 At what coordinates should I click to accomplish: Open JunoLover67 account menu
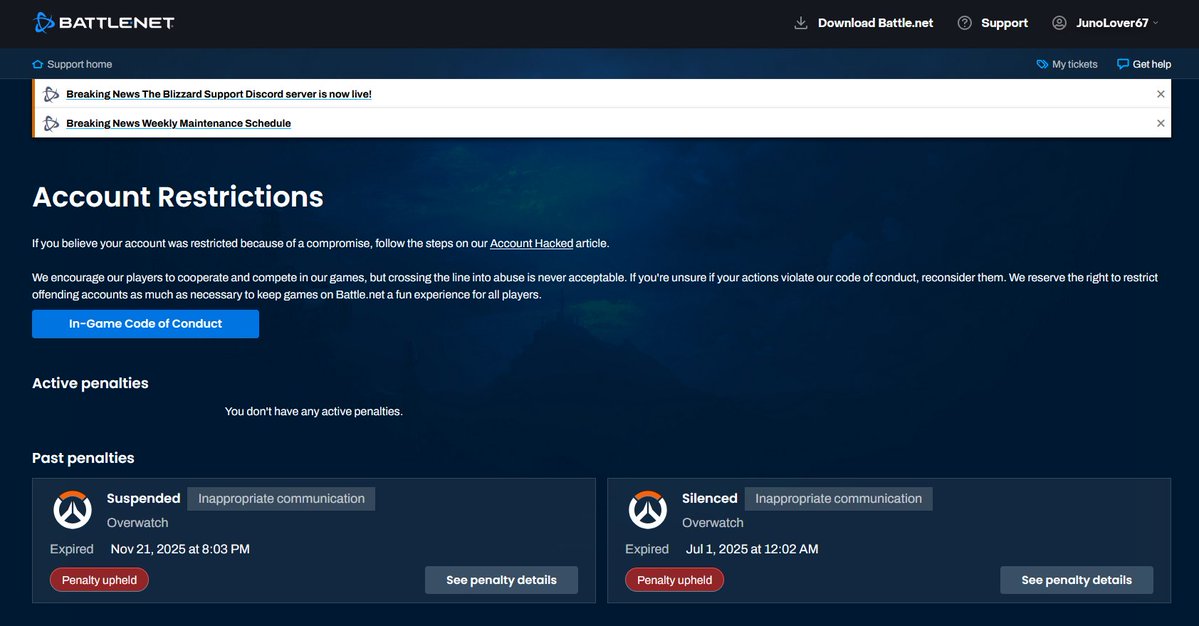click(1112, 23)
